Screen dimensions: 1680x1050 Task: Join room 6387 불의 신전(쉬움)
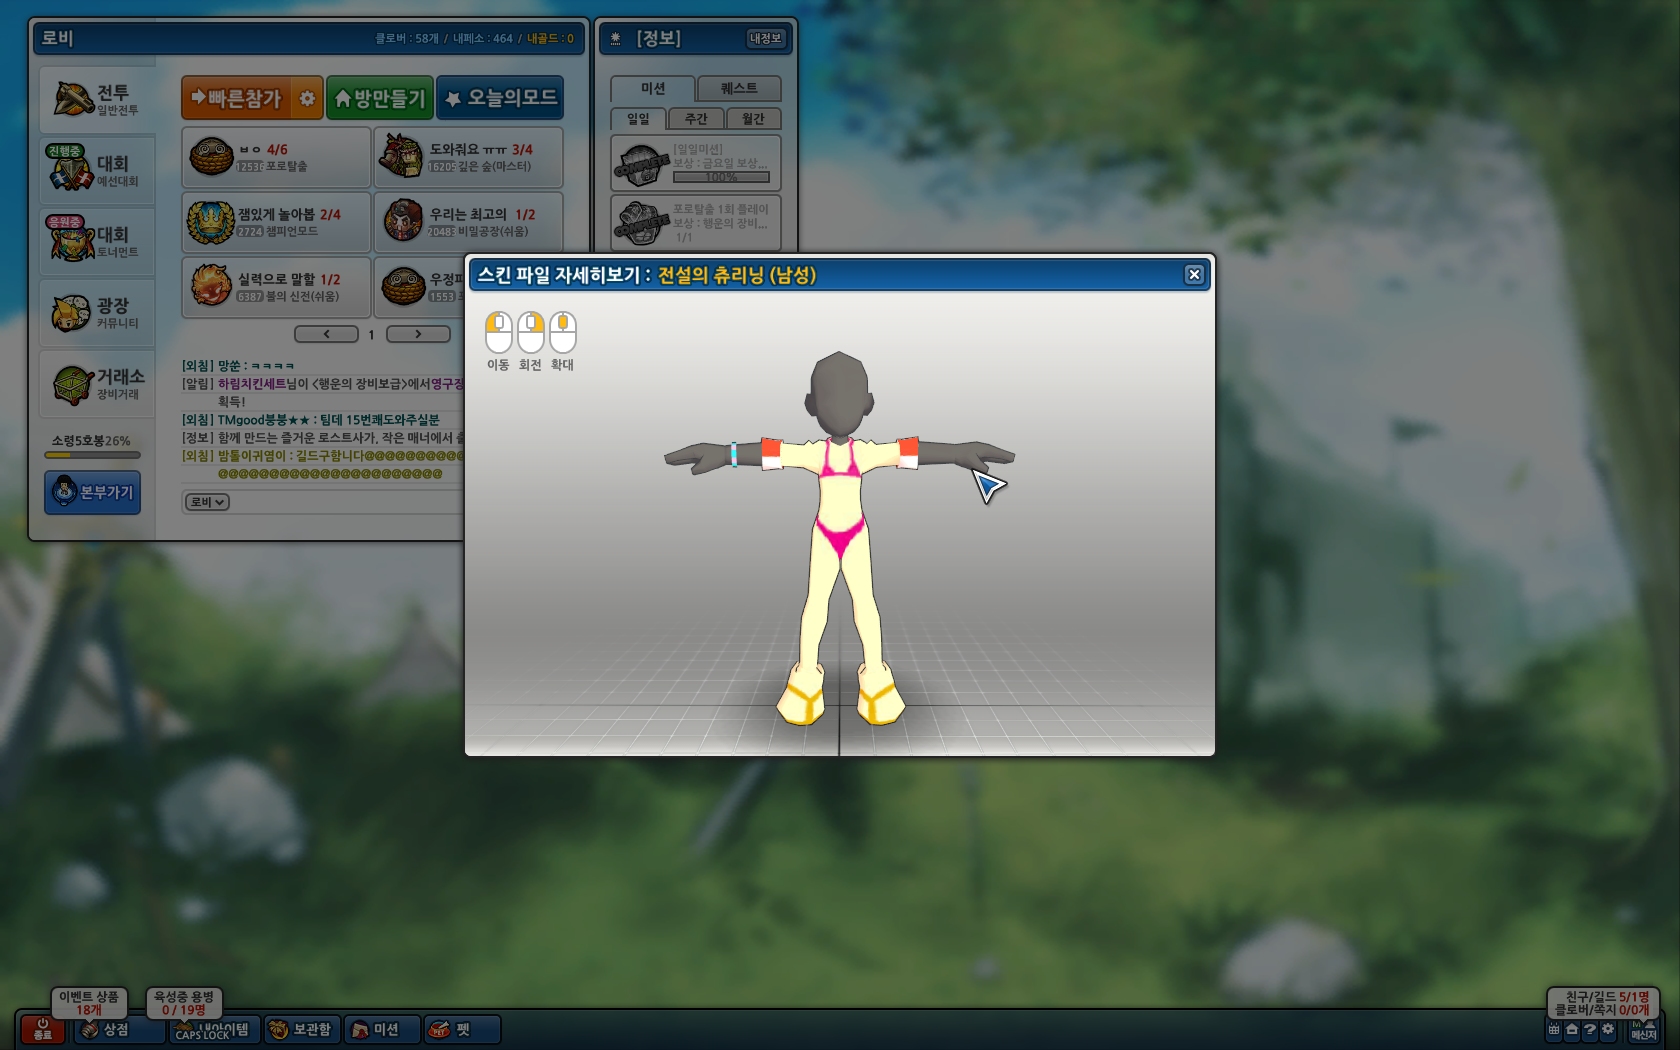(276, 287)
